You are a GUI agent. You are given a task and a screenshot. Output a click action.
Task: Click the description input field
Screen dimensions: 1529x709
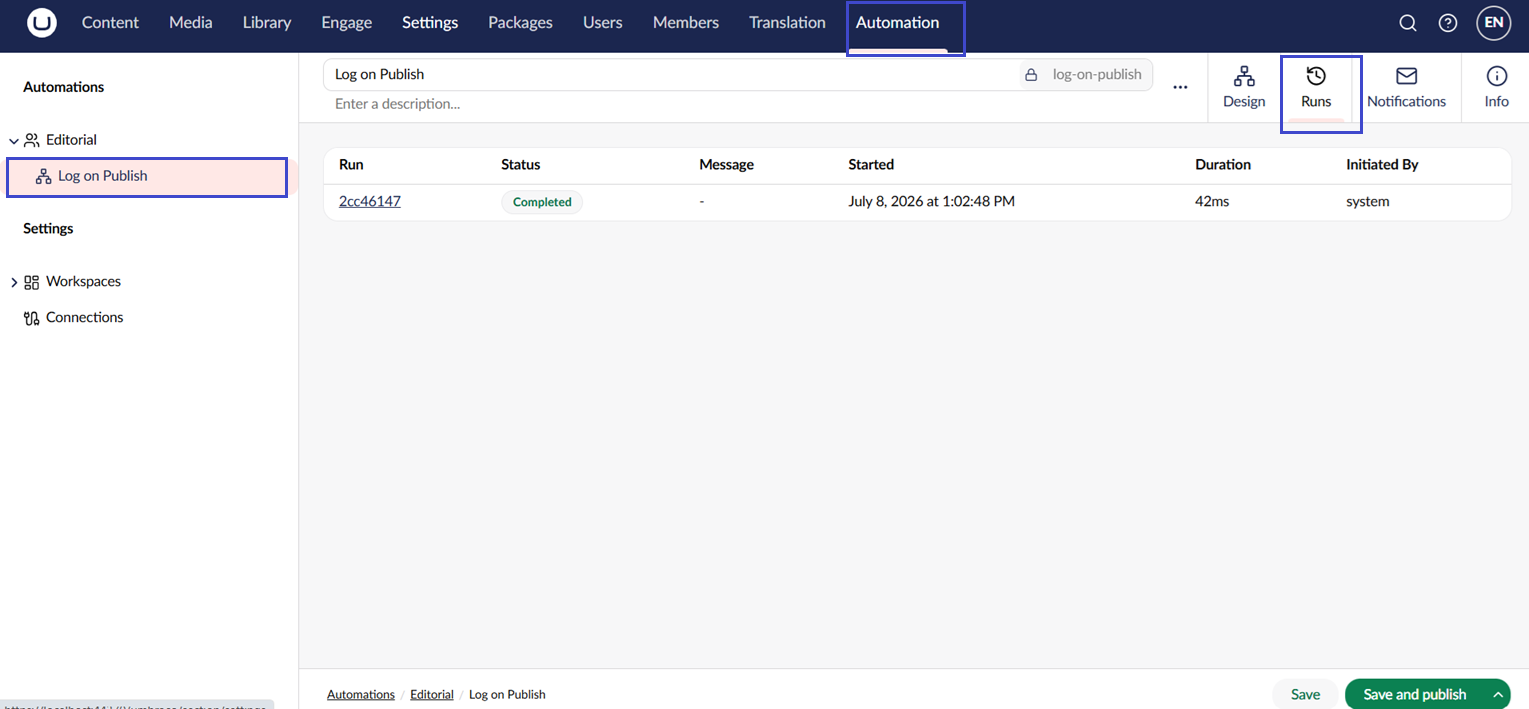(x=740, y=104)
